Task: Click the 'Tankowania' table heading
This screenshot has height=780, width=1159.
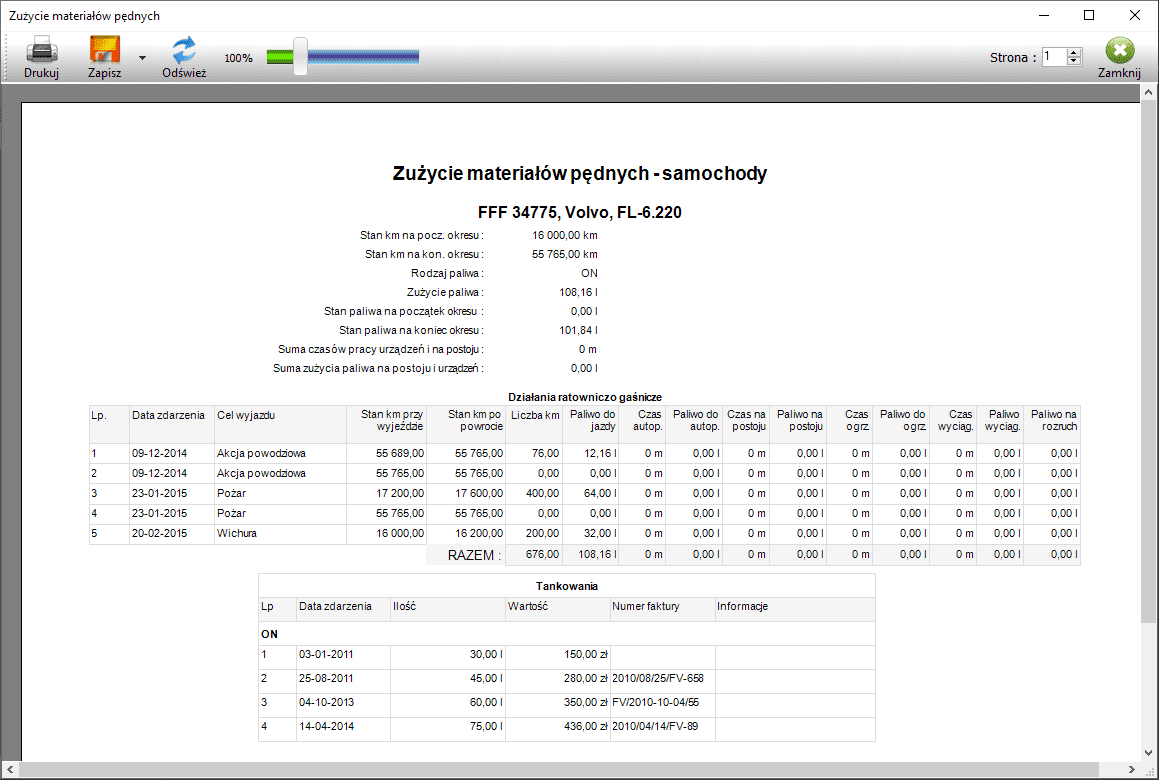Action: pos(567,586)
